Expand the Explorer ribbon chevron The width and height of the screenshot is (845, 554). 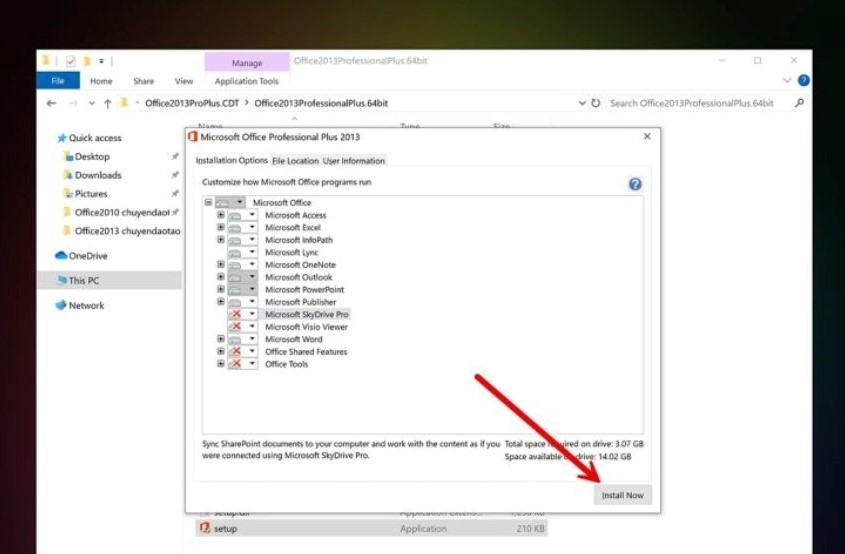tap(786, 80)
